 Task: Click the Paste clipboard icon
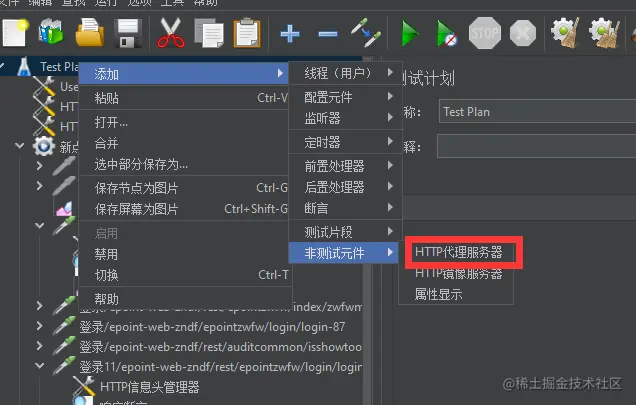[247, 33]
